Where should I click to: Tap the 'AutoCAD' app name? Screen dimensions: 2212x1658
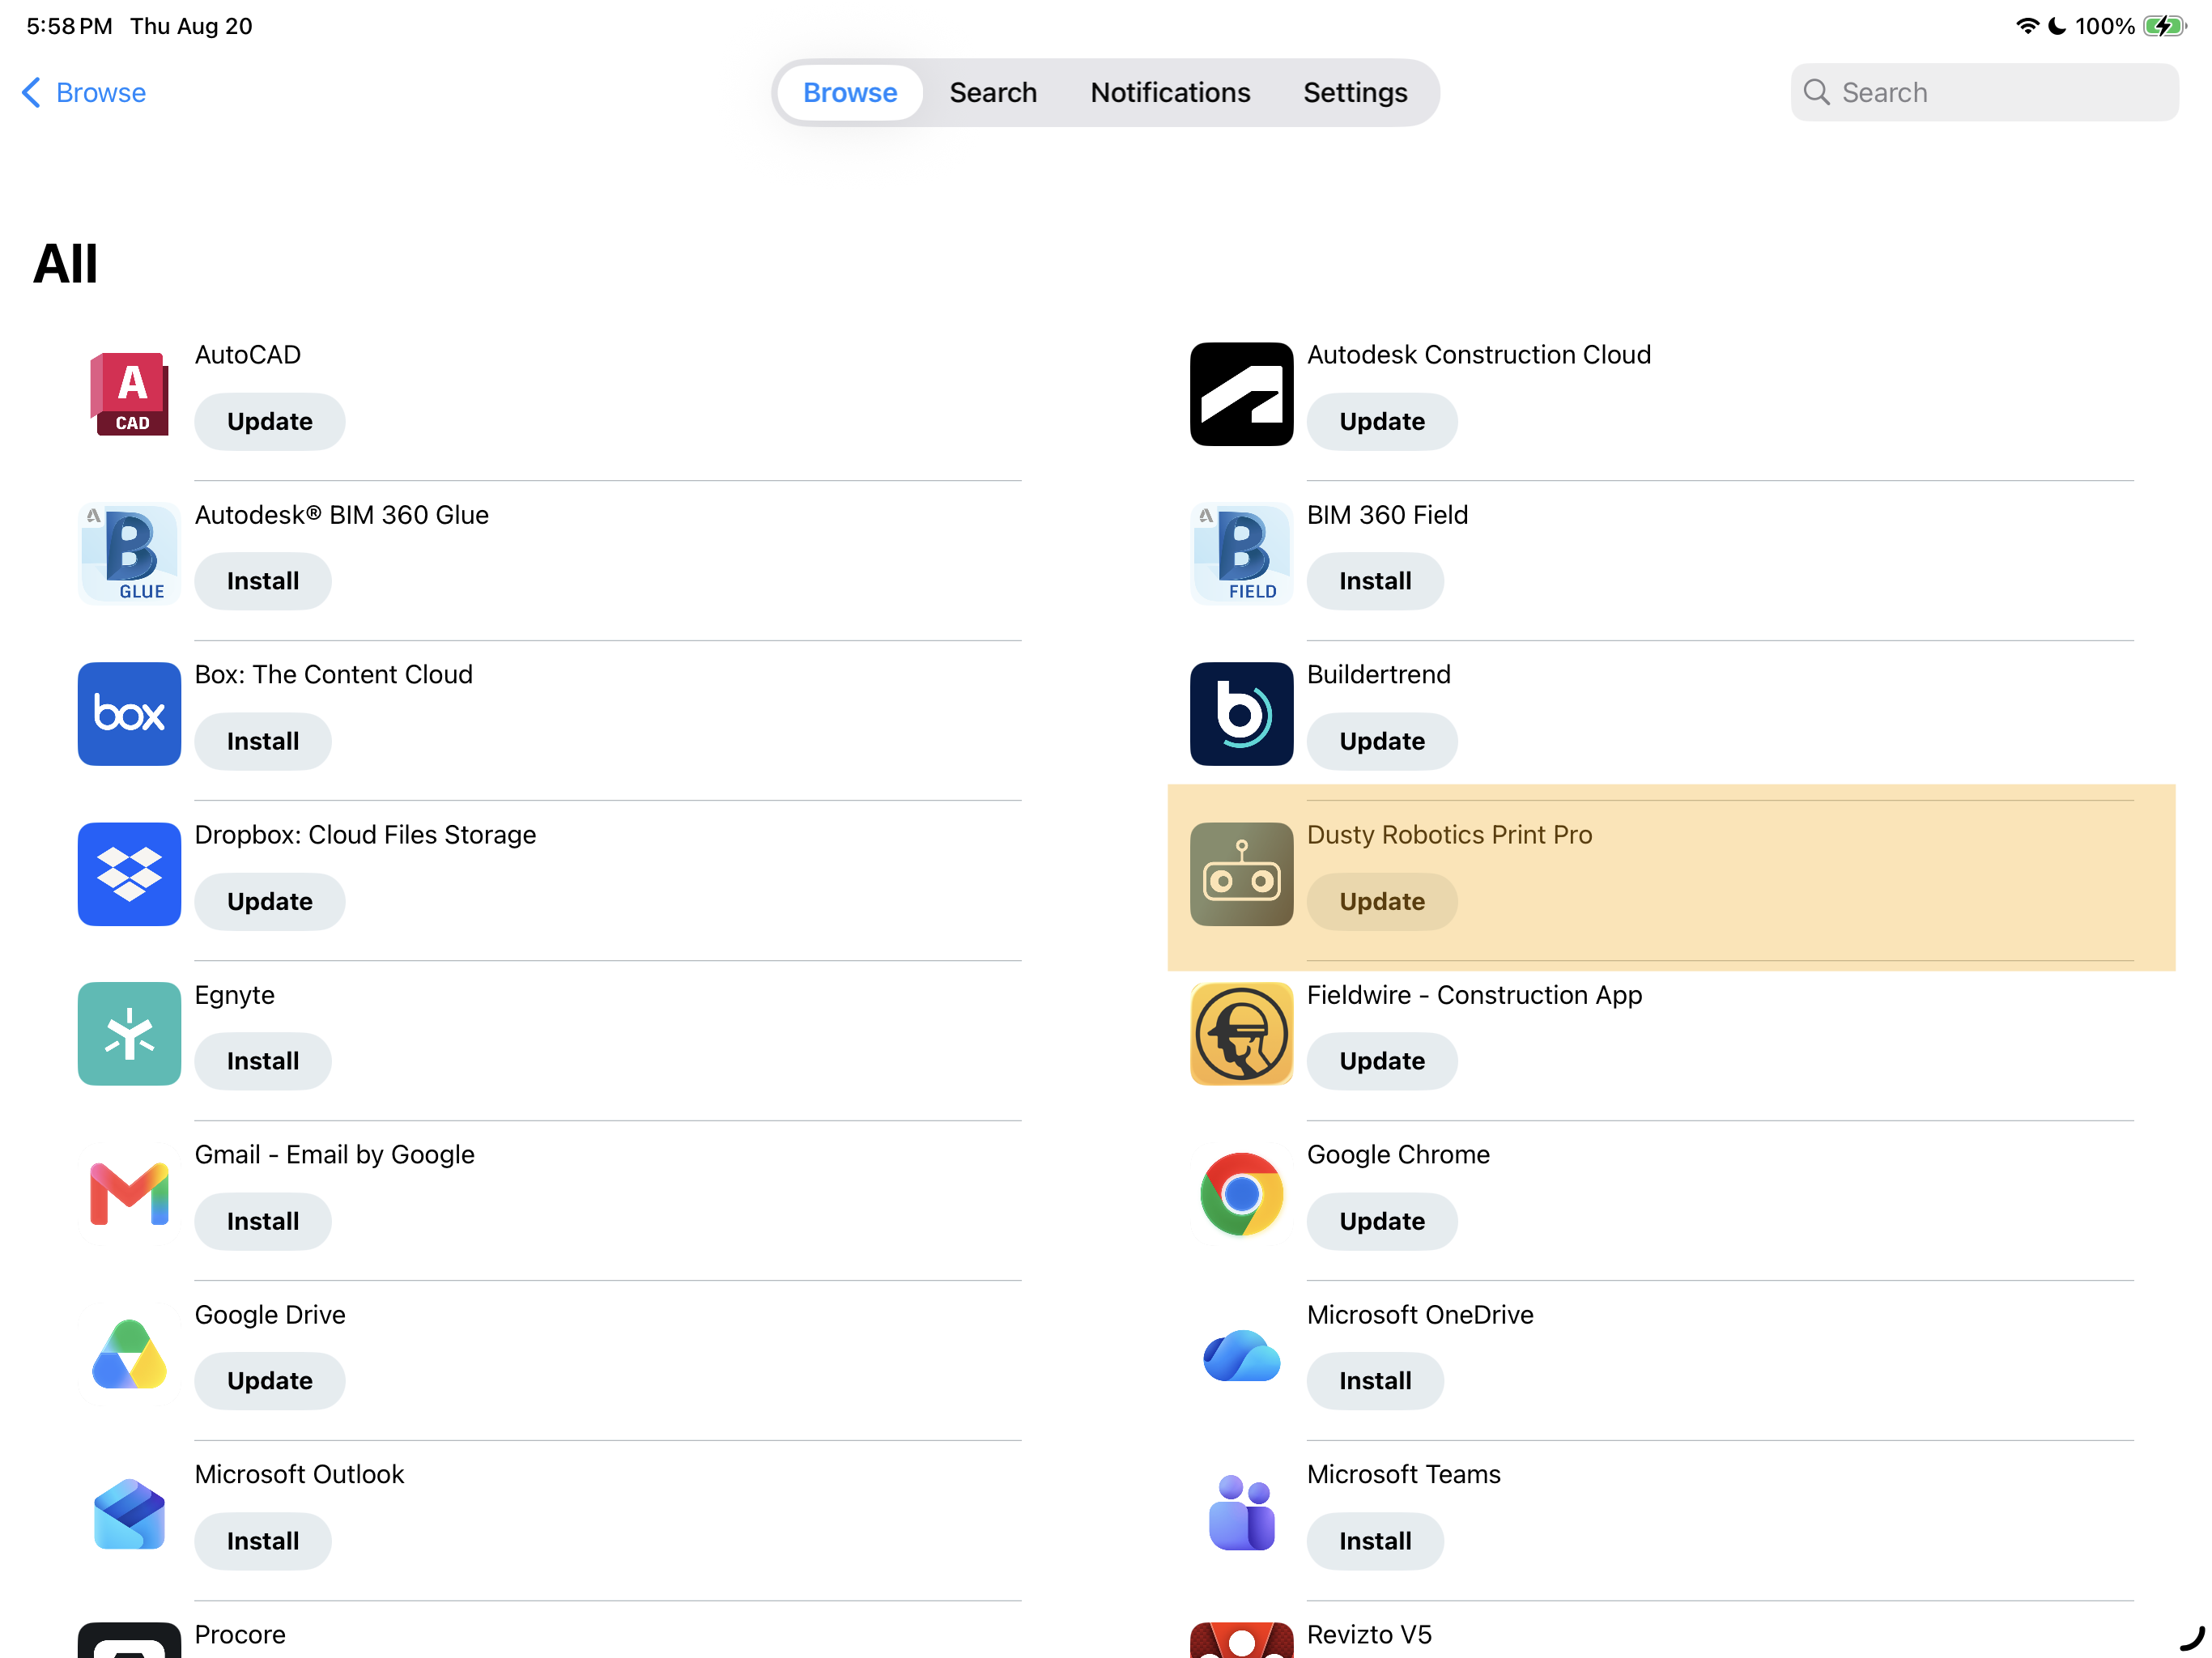[x=247, y=355]
